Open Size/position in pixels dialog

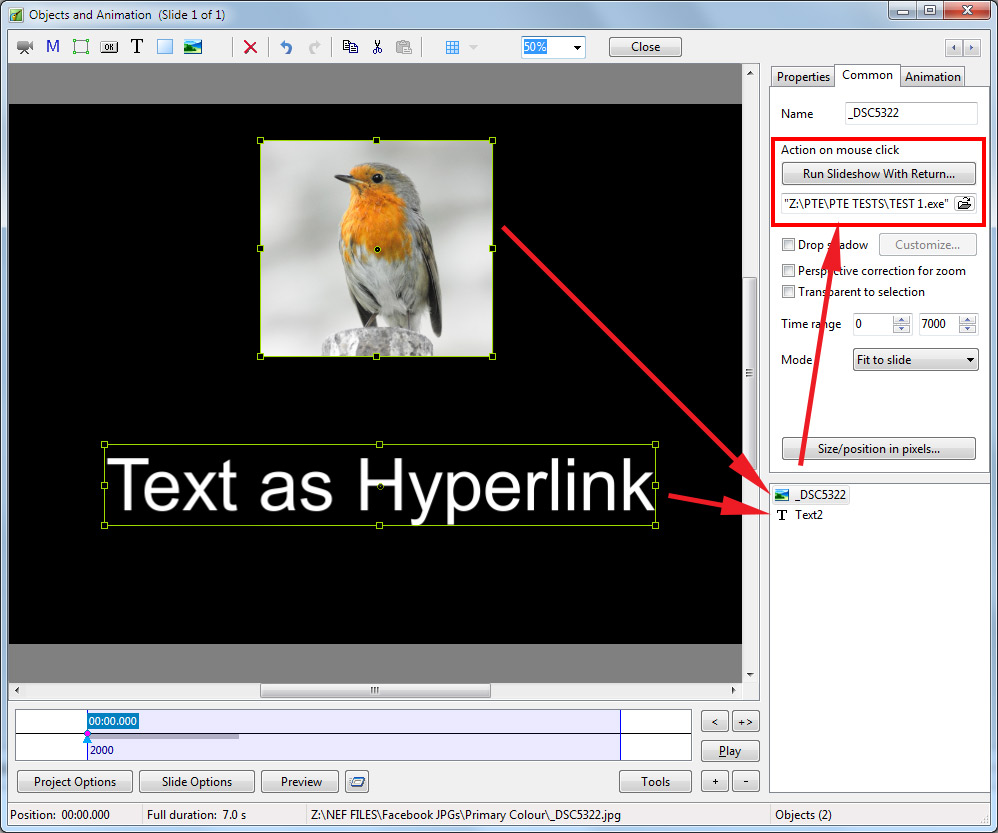click(878, 448)
